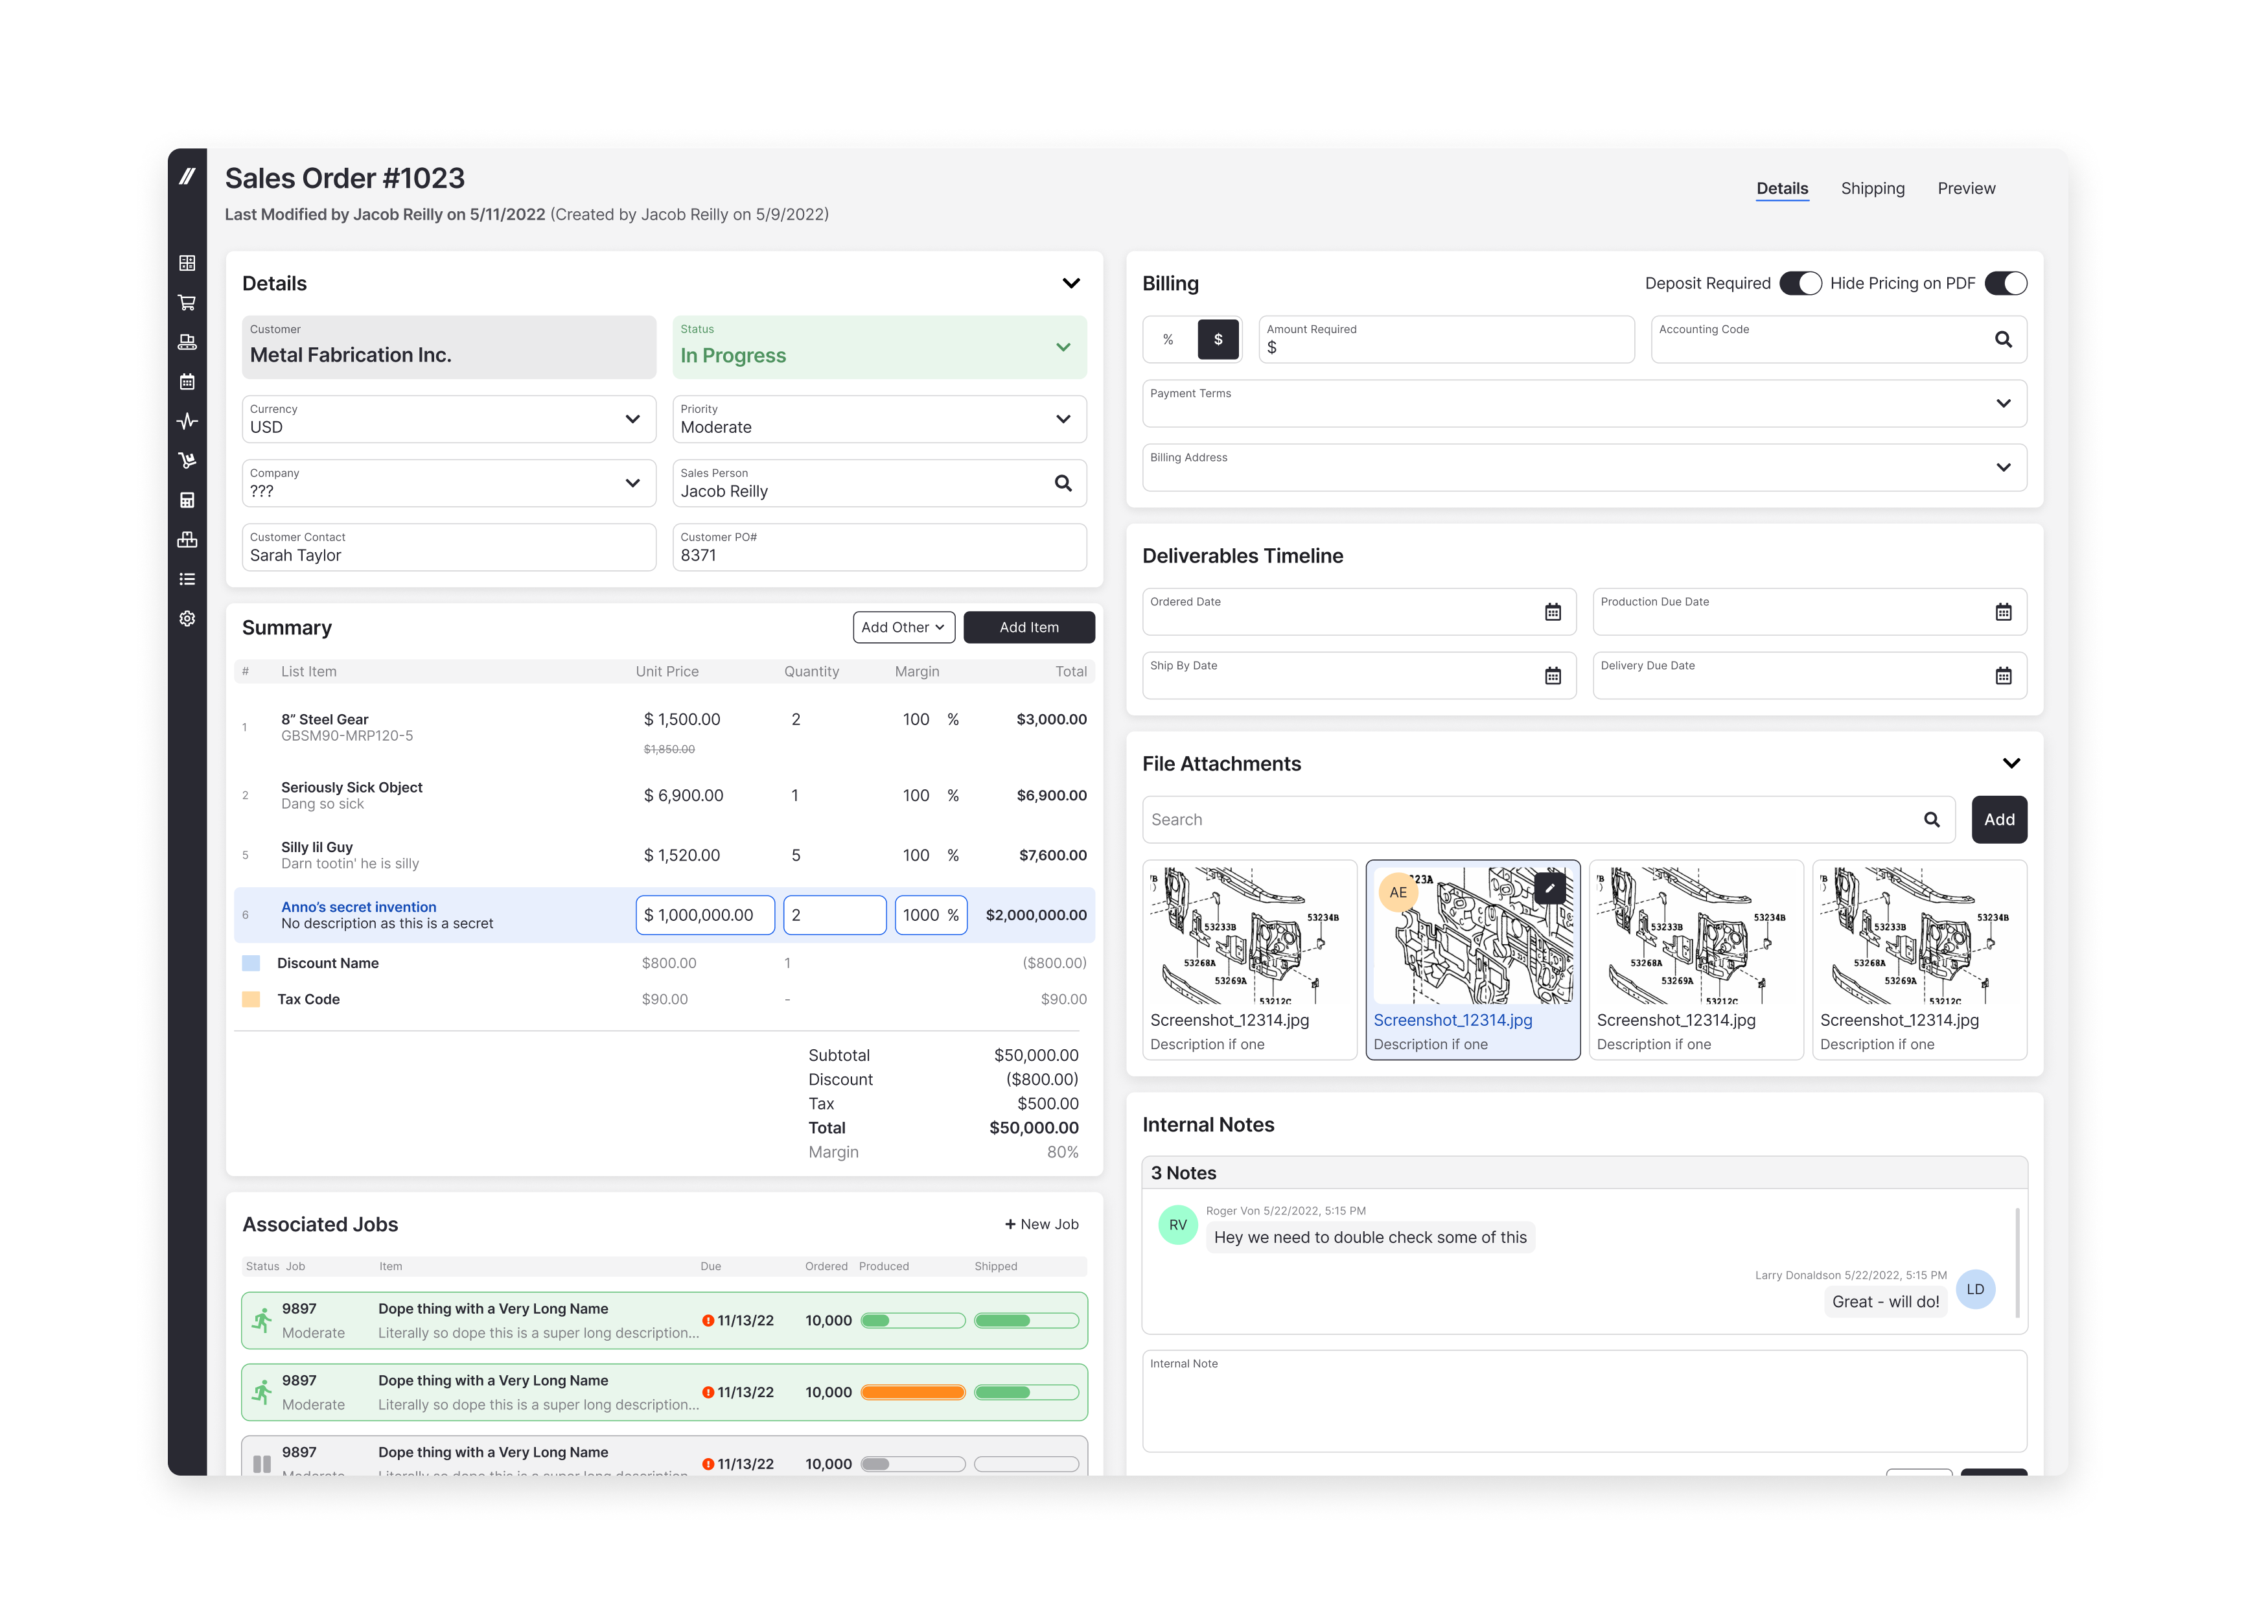
Task: Open the settings gear in sidebar
Action: point(187,619)
